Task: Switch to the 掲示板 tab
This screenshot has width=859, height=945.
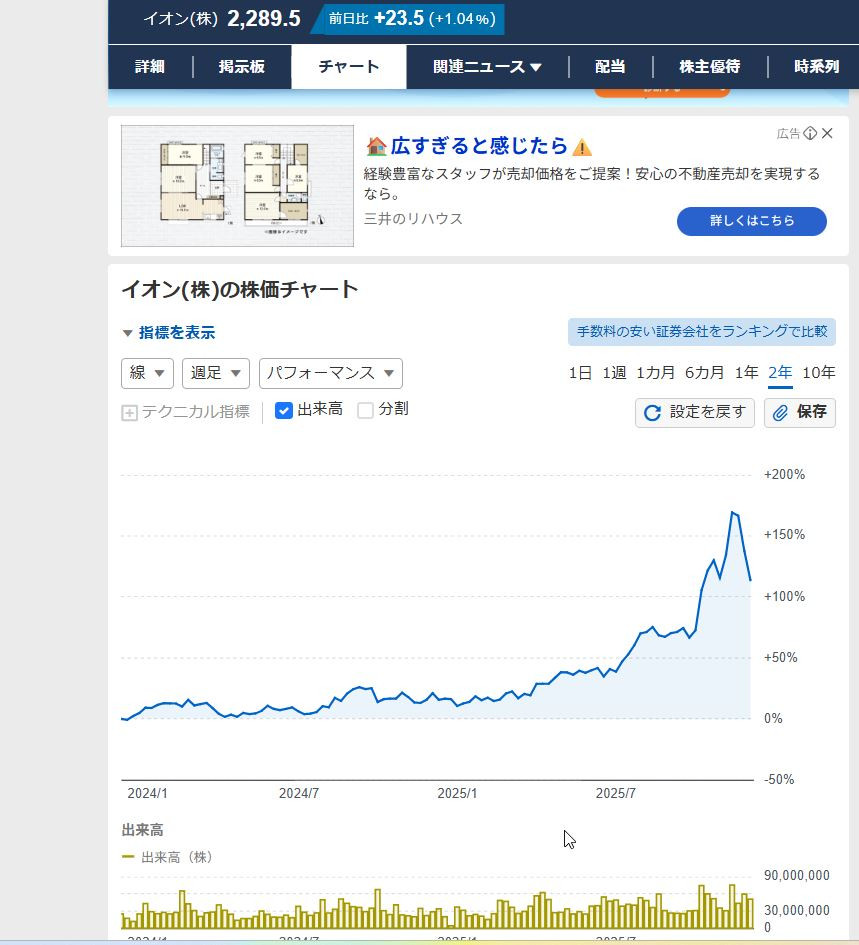Action: click(x=242, y=67)
